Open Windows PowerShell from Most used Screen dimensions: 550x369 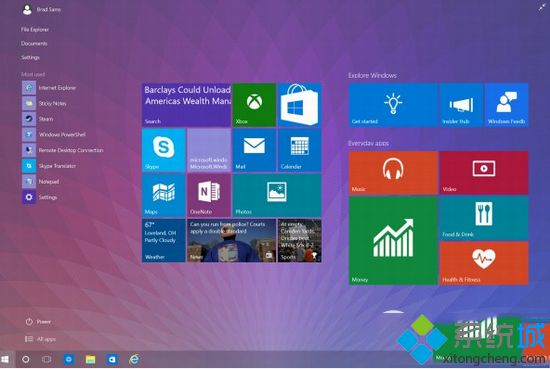pyautogui.click(x=54, y=134)
